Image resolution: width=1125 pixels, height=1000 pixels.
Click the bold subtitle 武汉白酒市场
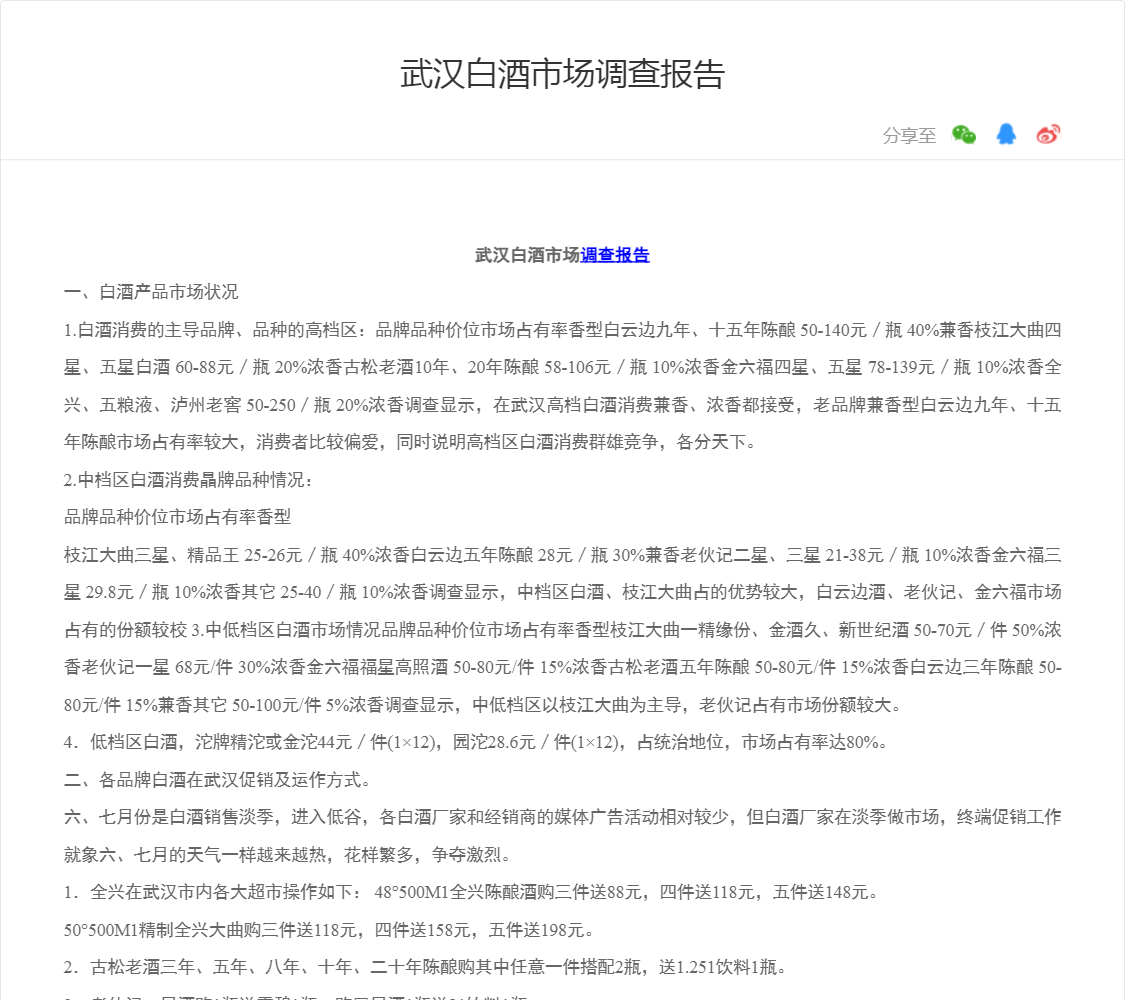pyautogui.click(x=527, y=255)
